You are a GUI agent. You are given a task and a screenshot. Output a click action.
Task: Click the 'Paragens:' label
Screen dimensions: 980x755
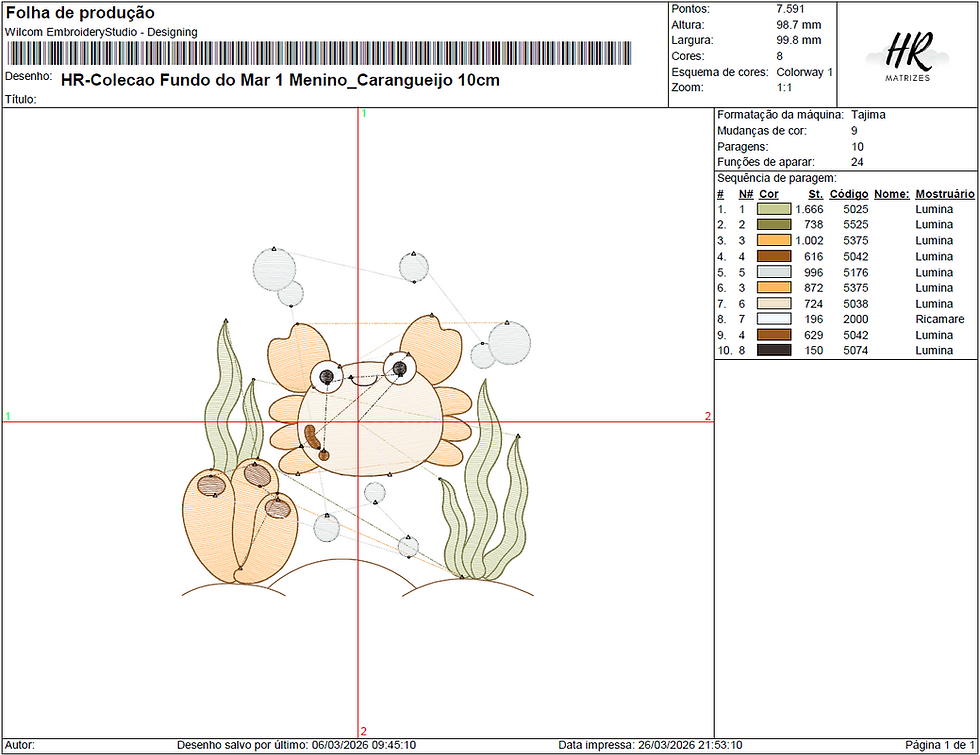742,147
